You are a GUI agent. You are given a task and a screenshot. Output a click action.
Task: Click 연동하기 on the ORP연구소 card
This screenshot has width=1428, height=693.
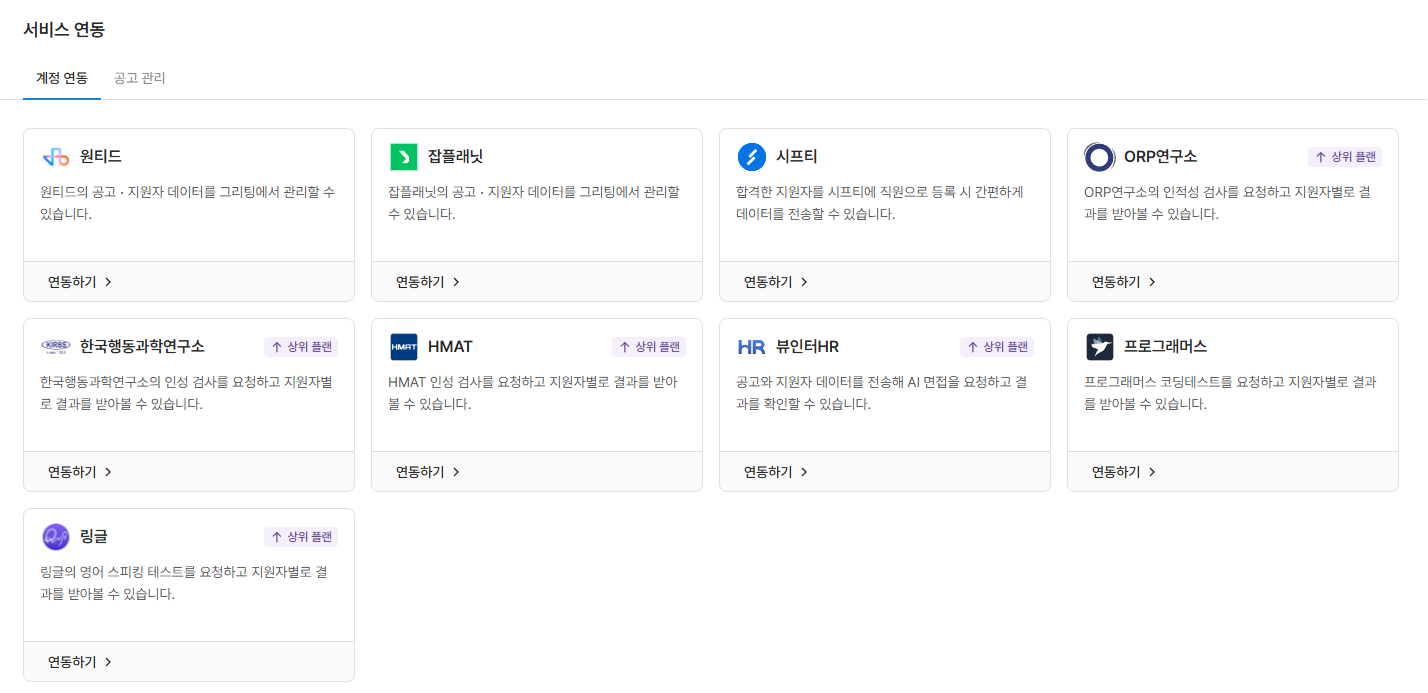[1124, 282]
